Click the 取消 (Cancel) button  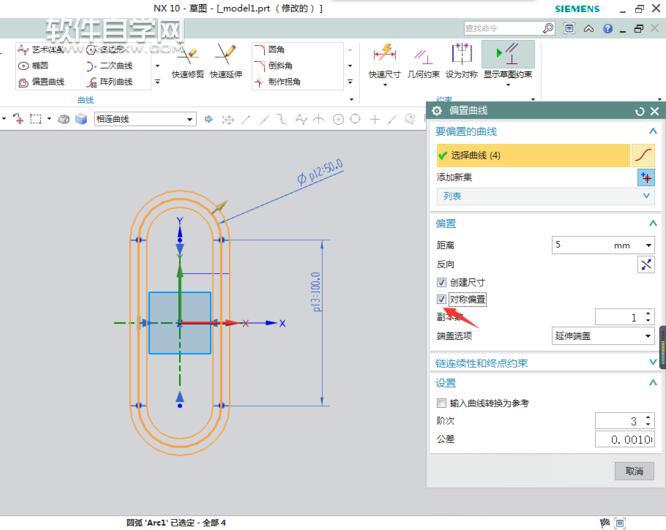point(634,471)
